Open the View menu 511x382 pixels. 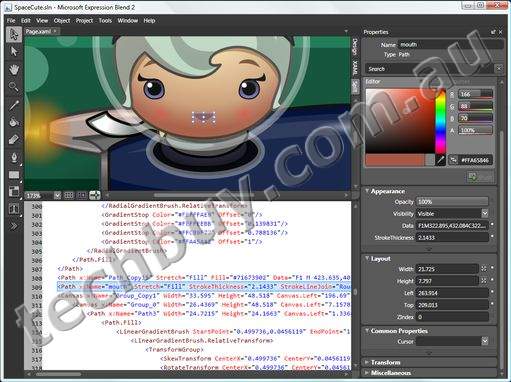click(x=42, y=21)
